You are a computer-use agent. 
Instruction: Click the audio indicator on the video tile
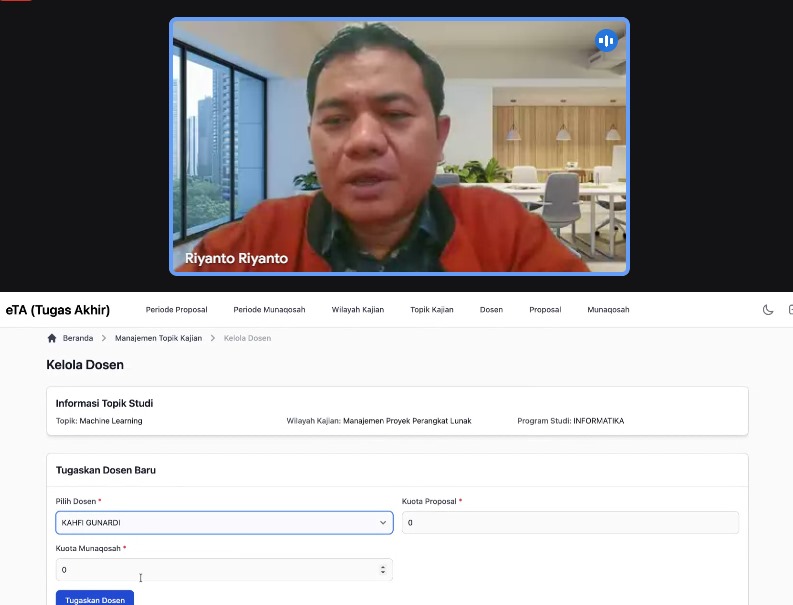pos(605,41)
